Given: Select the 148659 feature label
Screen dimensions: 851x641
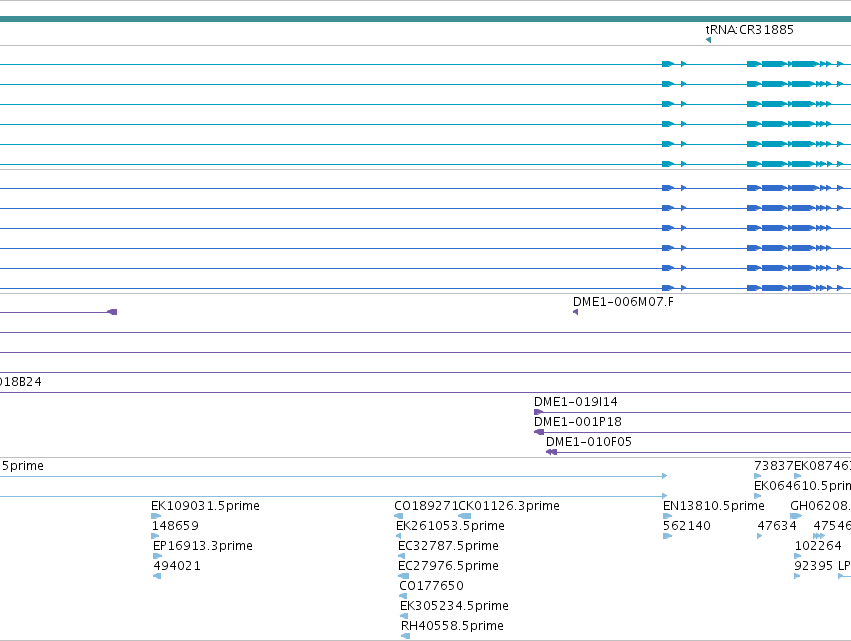Looking at the screenshot, I should click(x=175, y=526).
